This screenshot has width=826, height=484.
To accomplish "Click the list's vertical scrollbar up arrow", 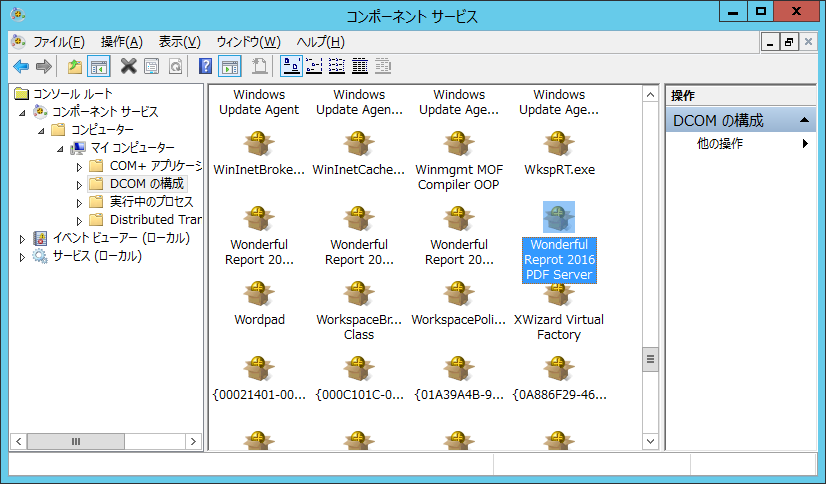I will [650, 95].
